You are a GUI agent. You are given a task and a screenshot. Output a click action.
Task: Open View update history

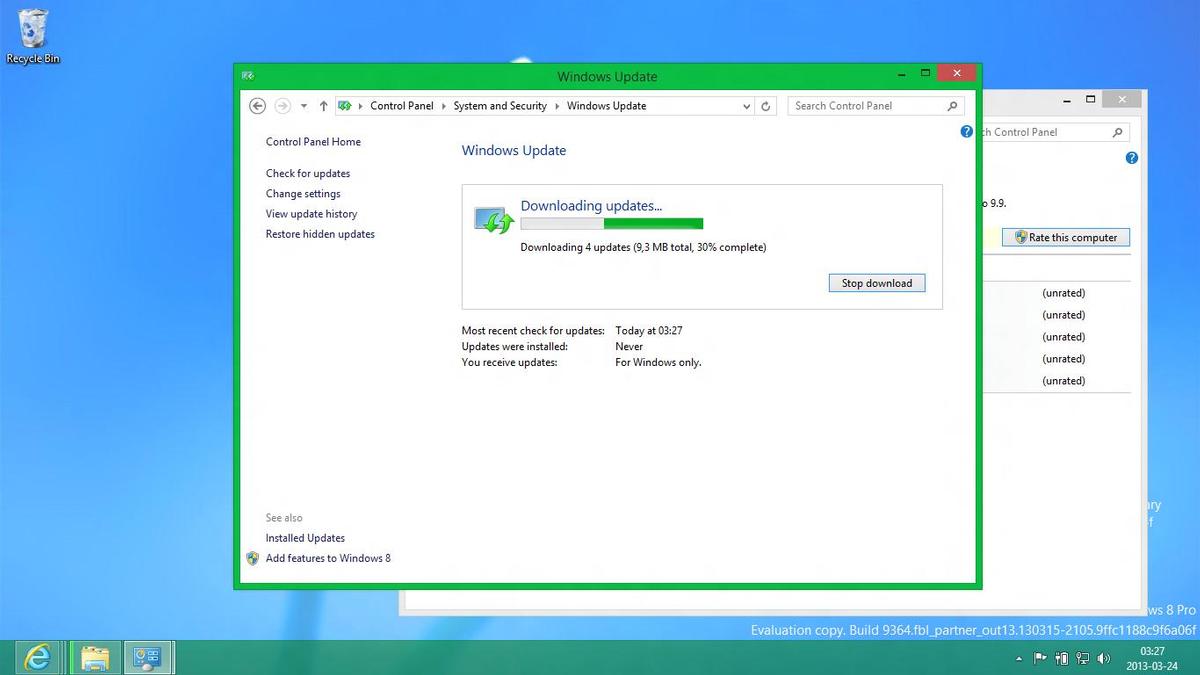pyautogui.click(x=311, y=214)
